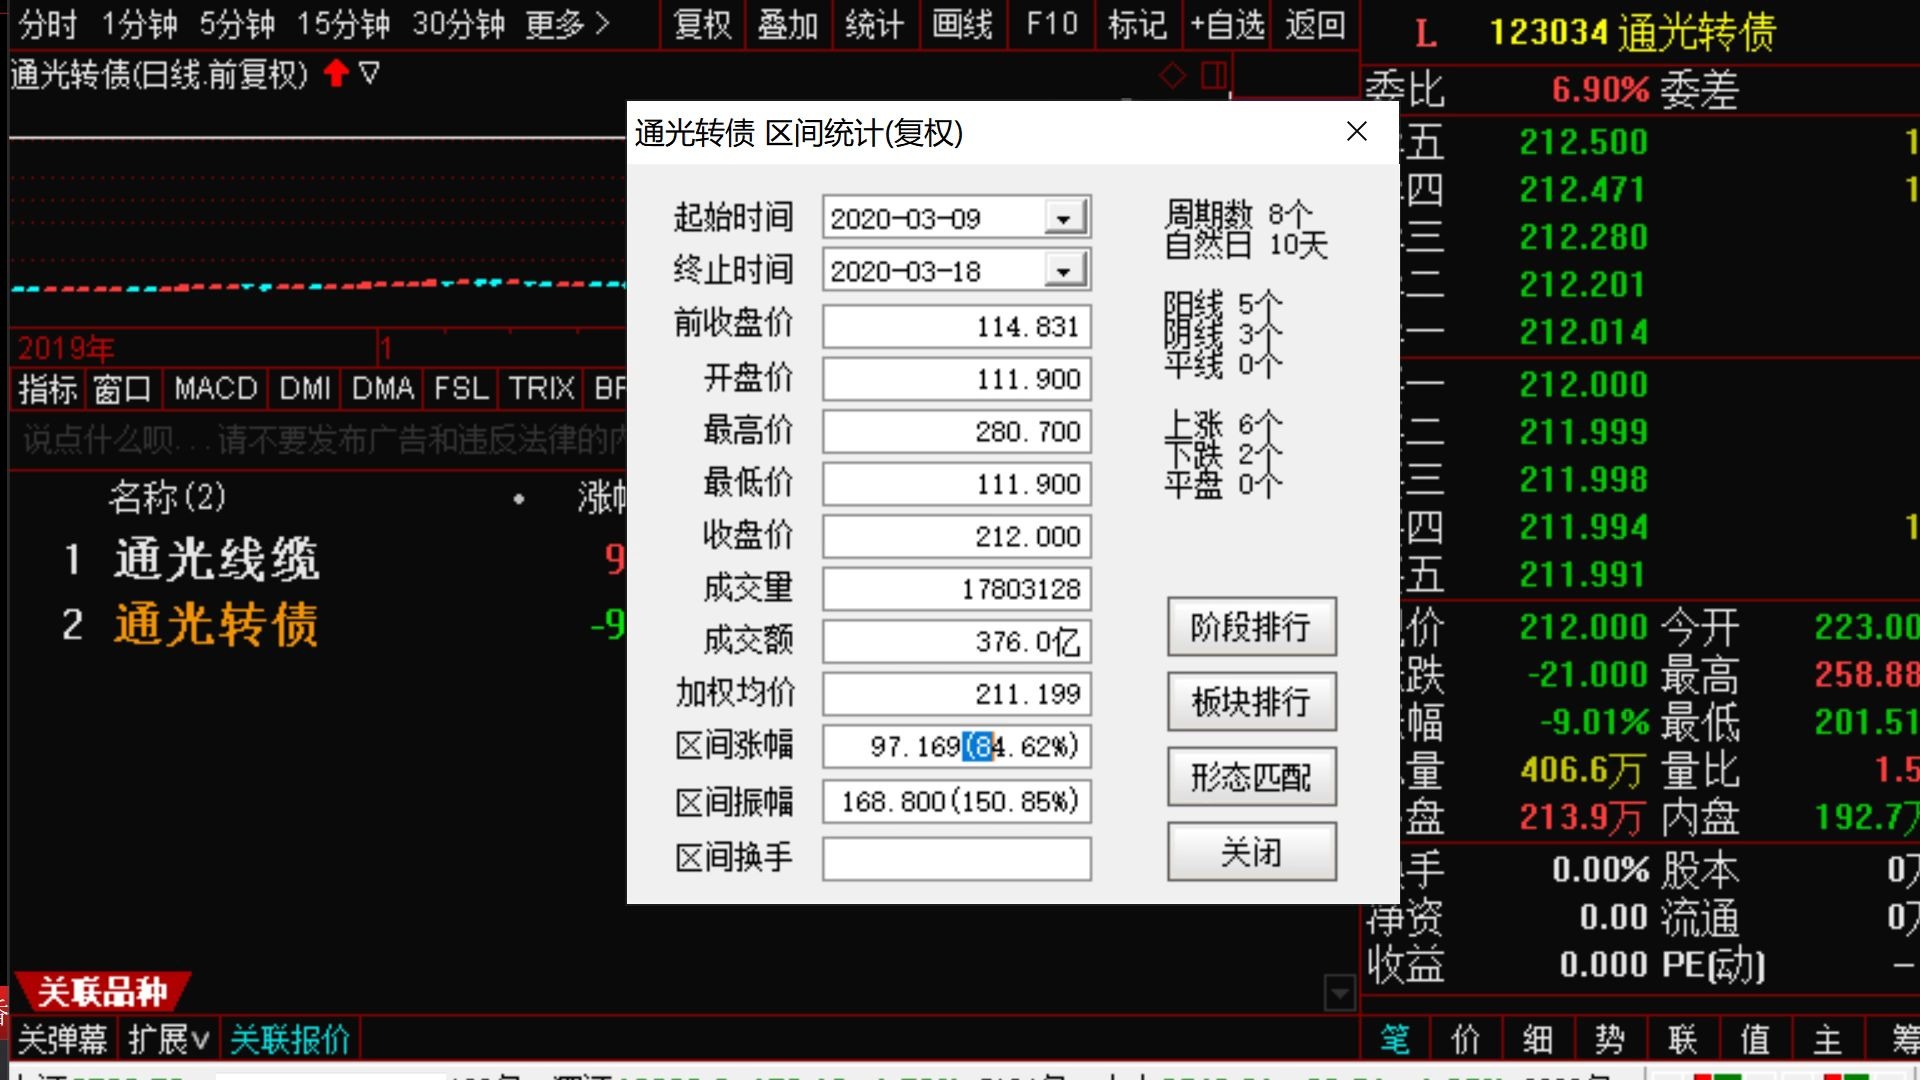The image size is (1920, 1080).
Task: Select 通光转债 in related list
Action: click(x=216, y=625)
